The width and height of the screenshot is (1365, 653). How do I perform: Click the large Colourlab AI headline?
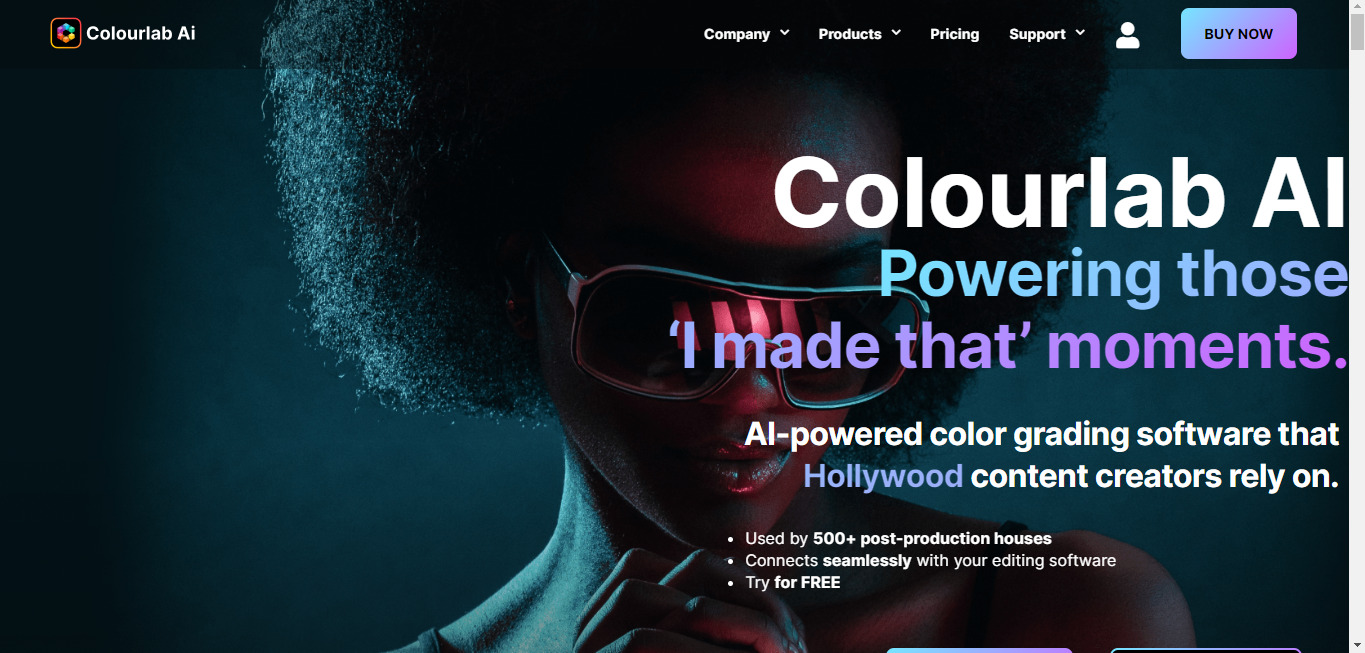pos(1060,194)
